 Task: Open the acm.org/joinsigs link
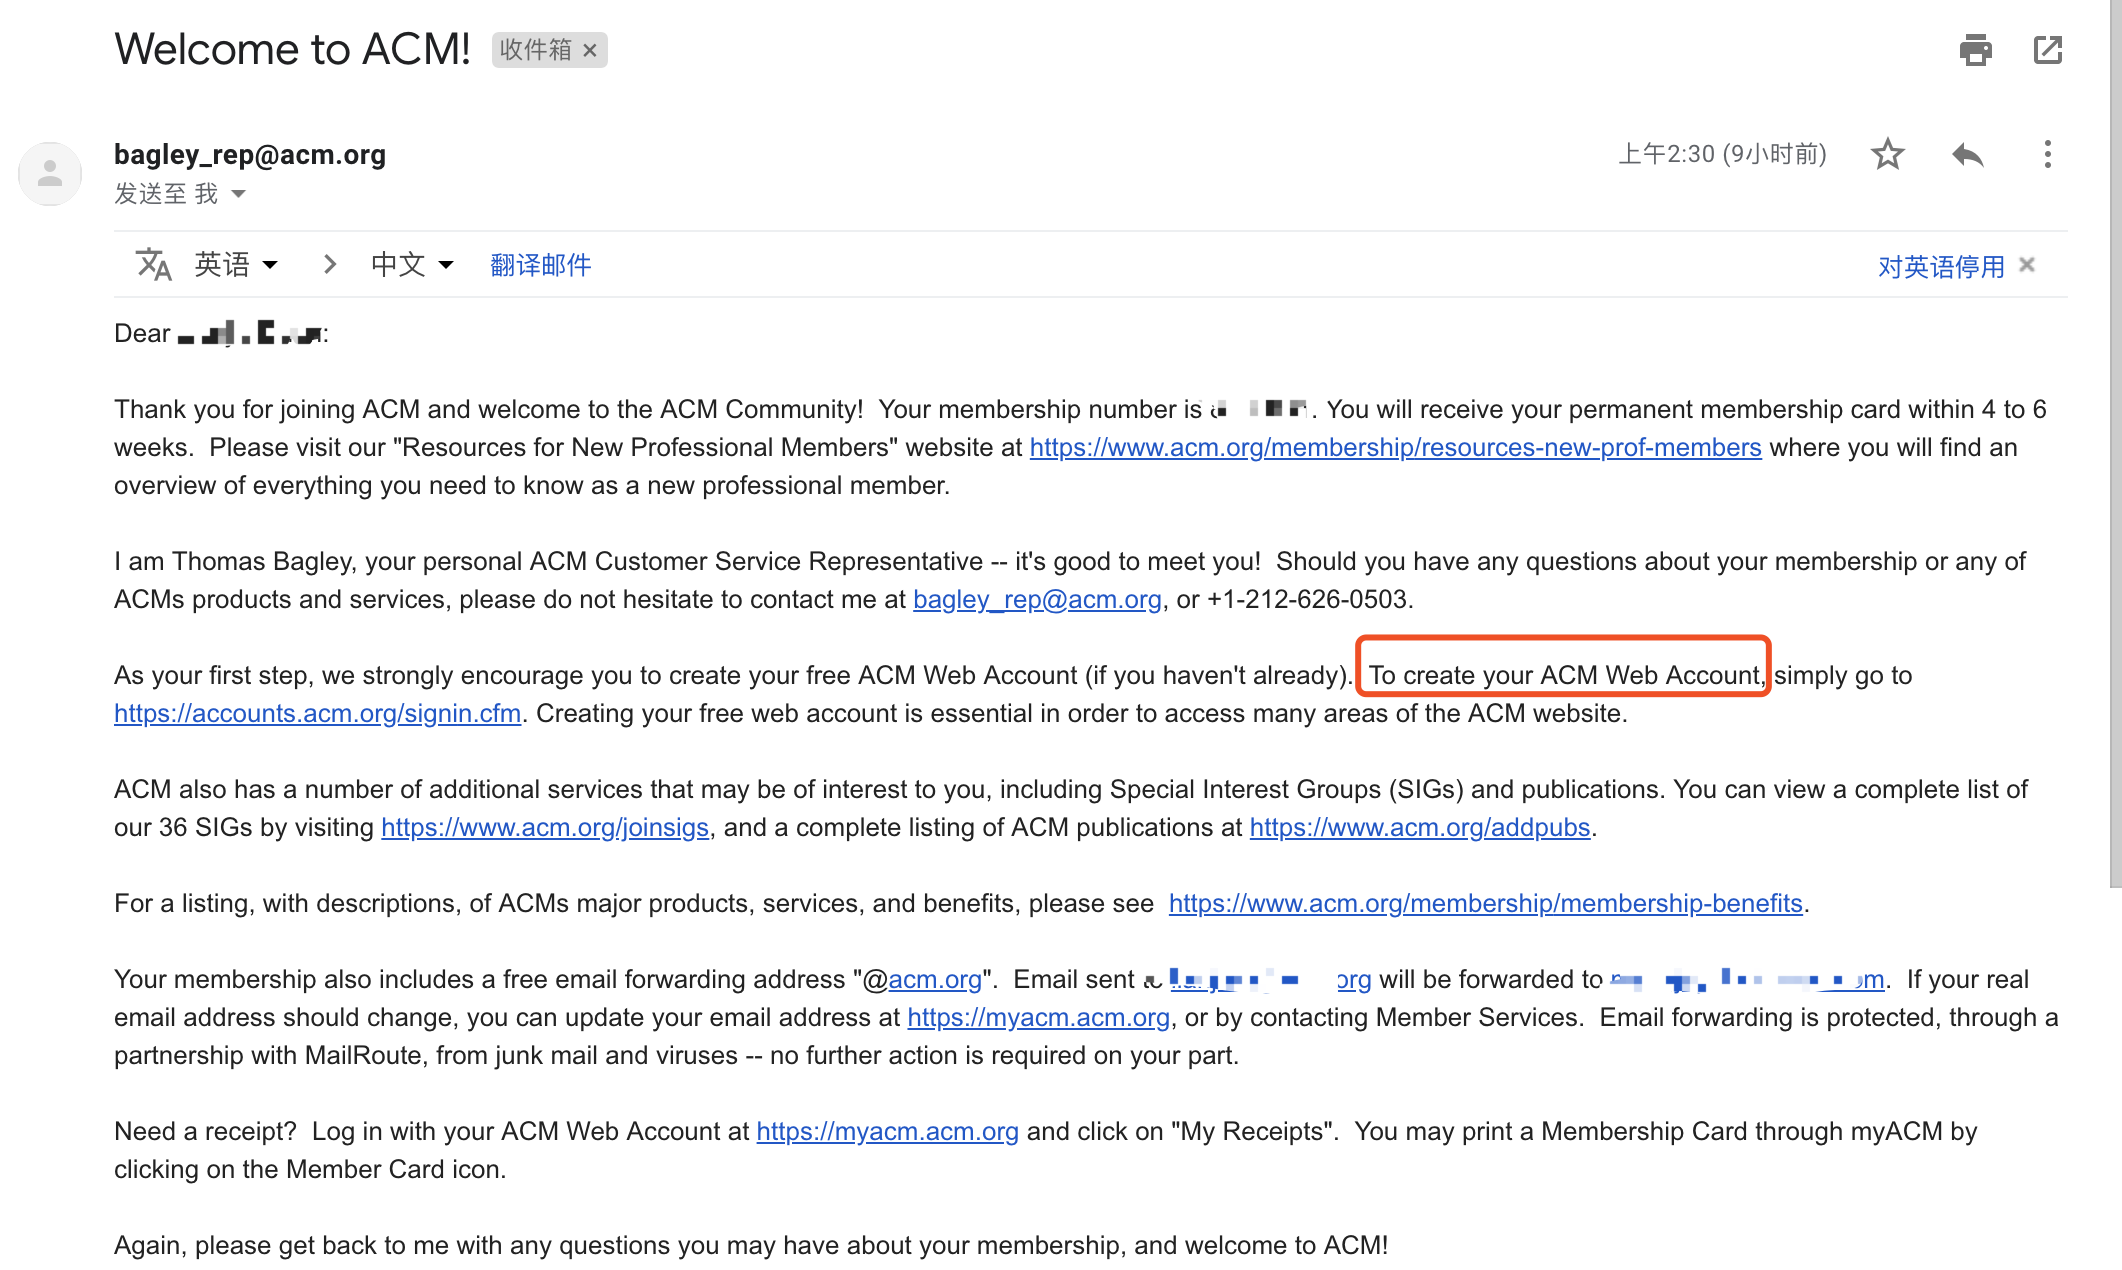coord(544,828)
